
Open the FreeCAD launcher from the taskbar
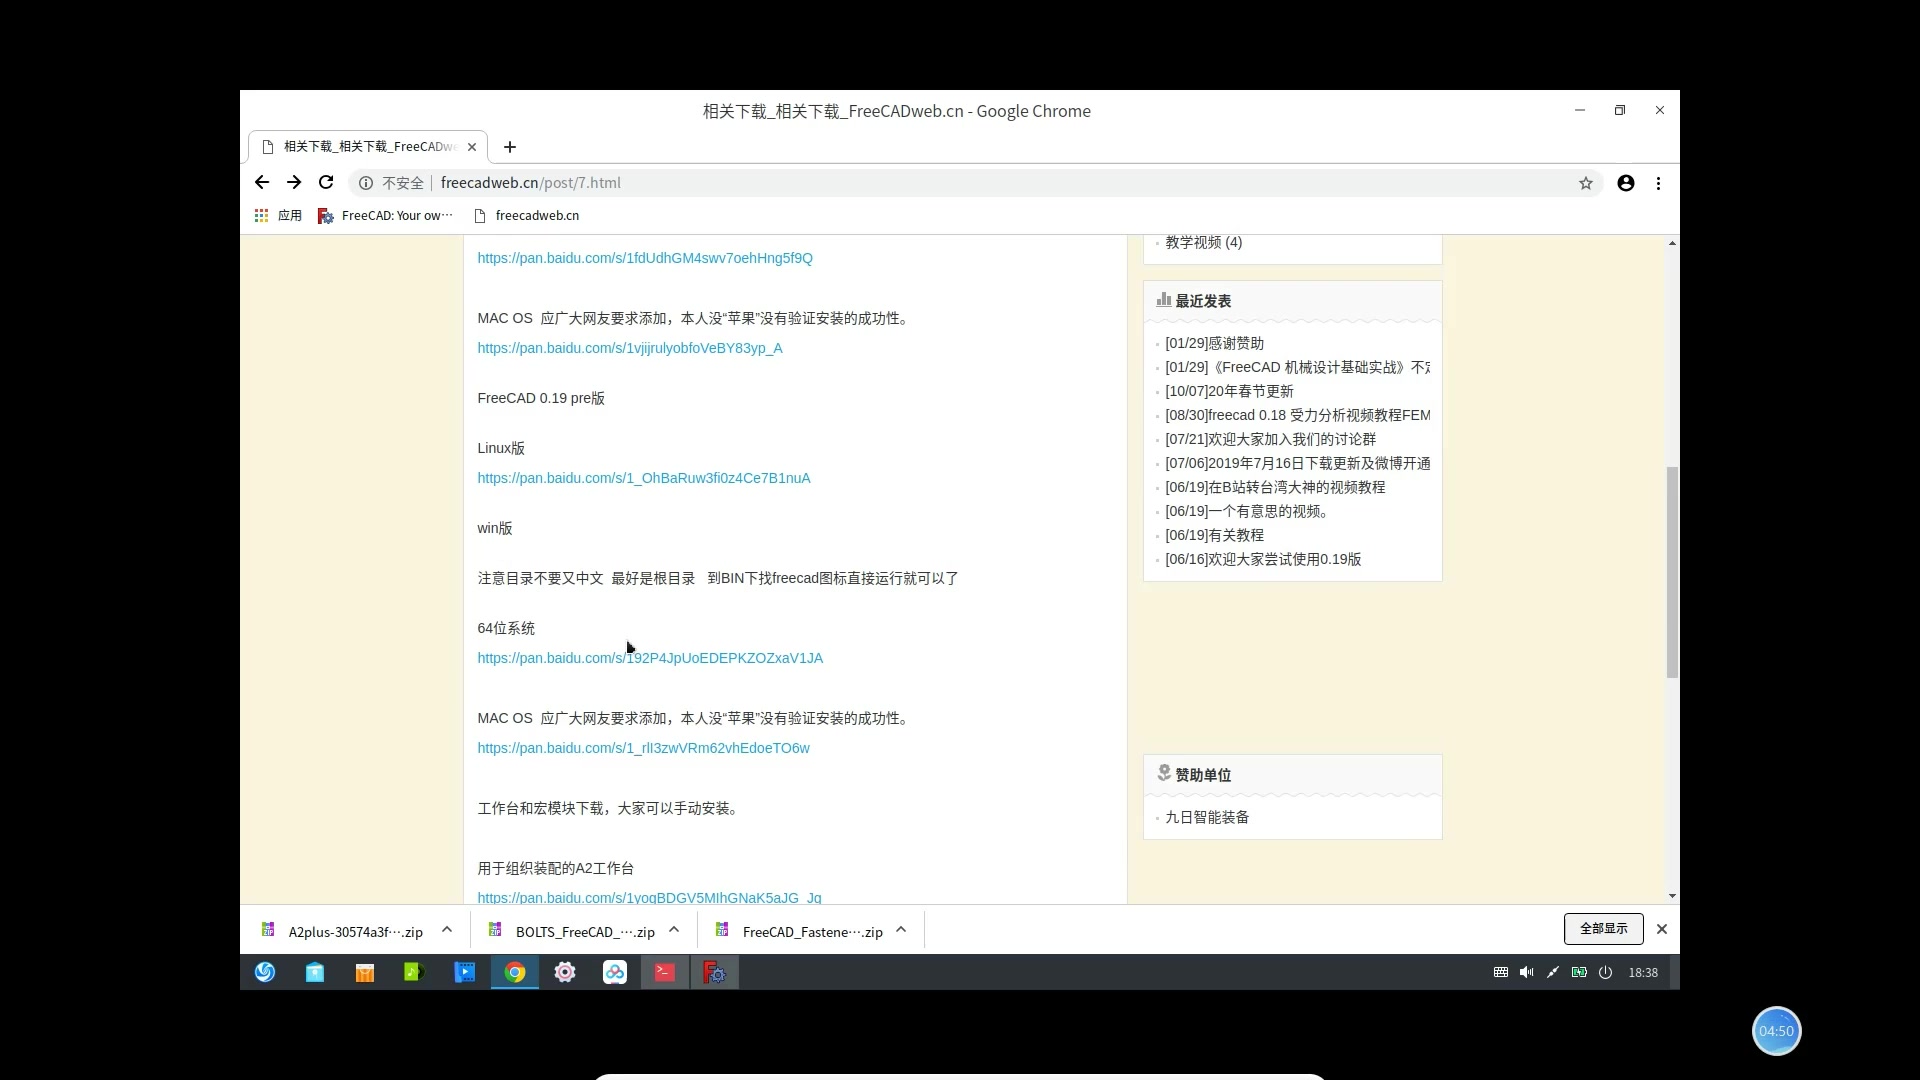click(x=714, y=972)
